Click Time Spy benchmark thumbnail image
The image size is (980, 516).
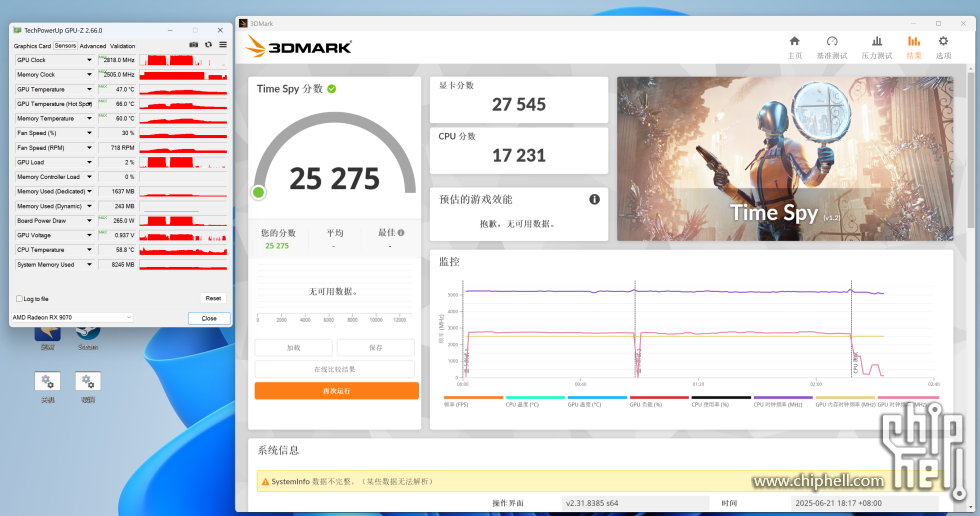[785, 159]
